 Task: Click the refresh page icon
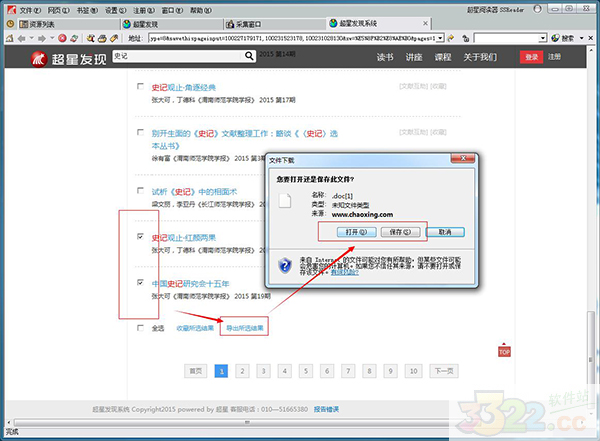click(x=74, y=38)
